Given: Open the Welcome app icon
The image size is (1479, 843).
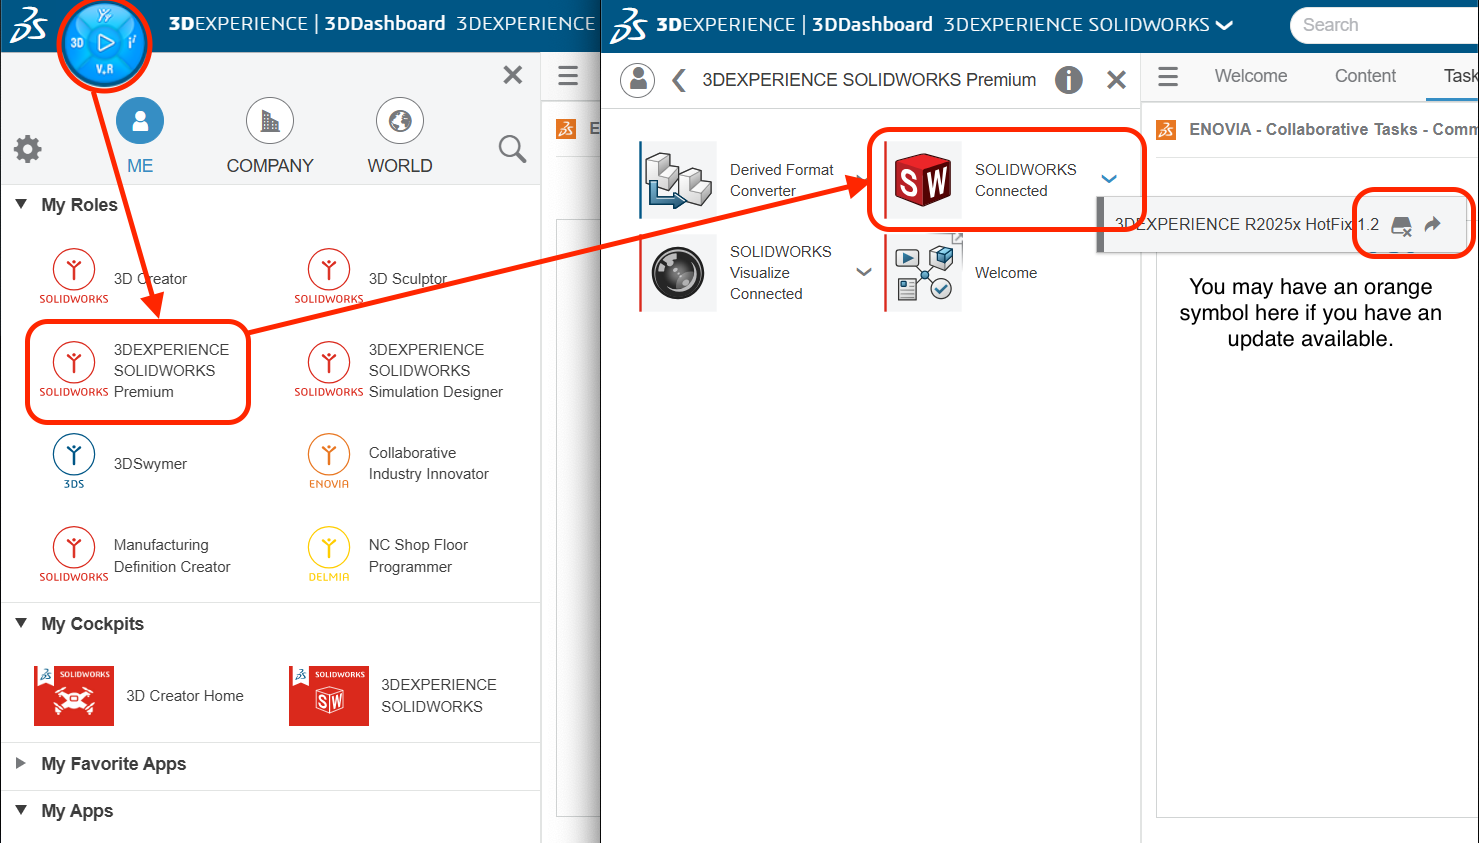Looking at the screenshot, I should tap(922, 273).
